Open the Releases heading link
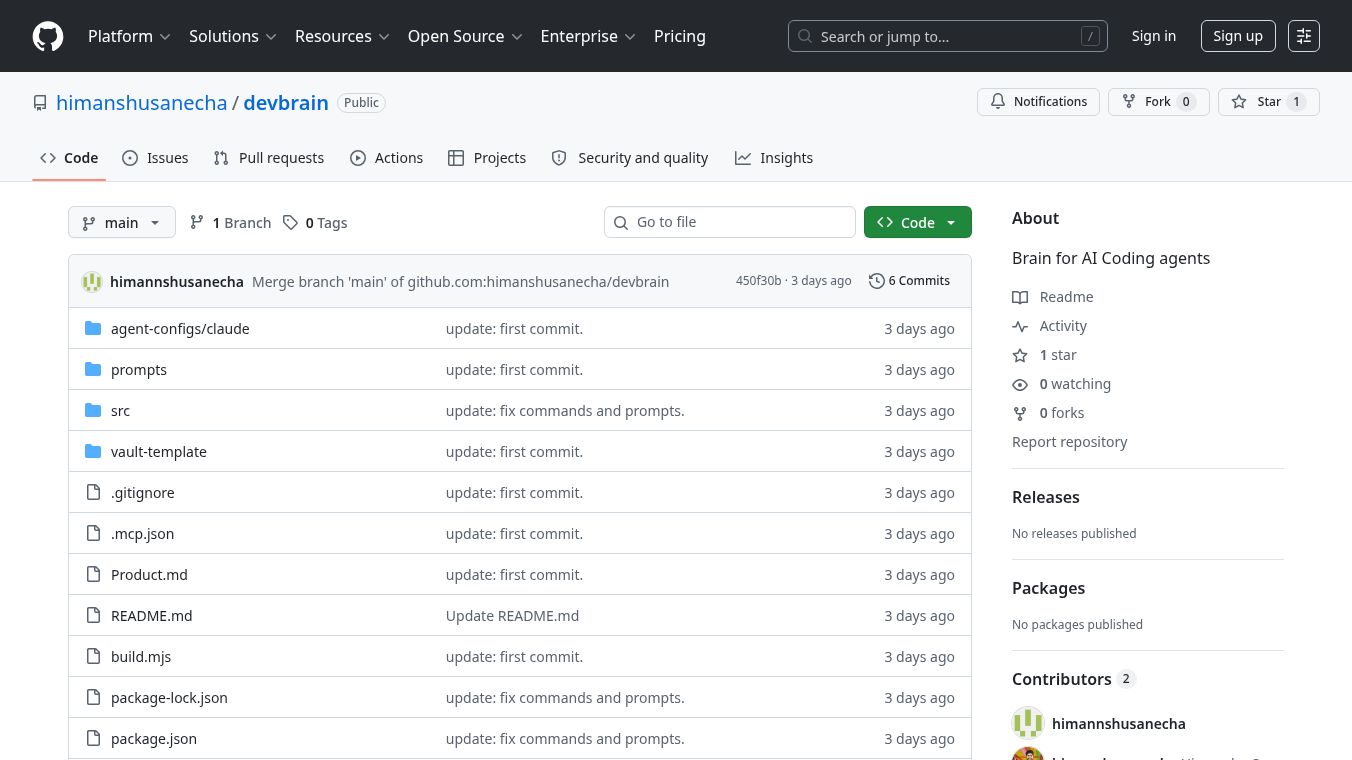The height and width of the screenshot is (760, 1352). coord(1046,497)
